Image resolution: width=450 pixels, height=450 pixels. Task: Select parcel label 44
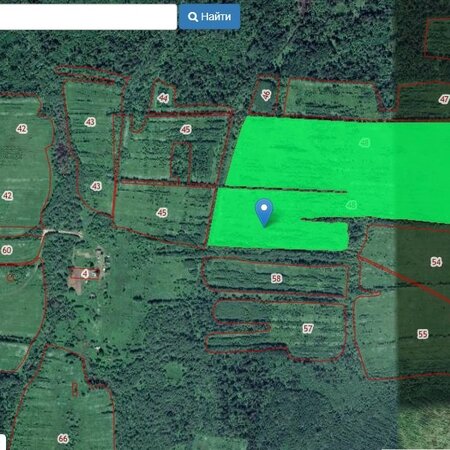(x=163, y=98)
